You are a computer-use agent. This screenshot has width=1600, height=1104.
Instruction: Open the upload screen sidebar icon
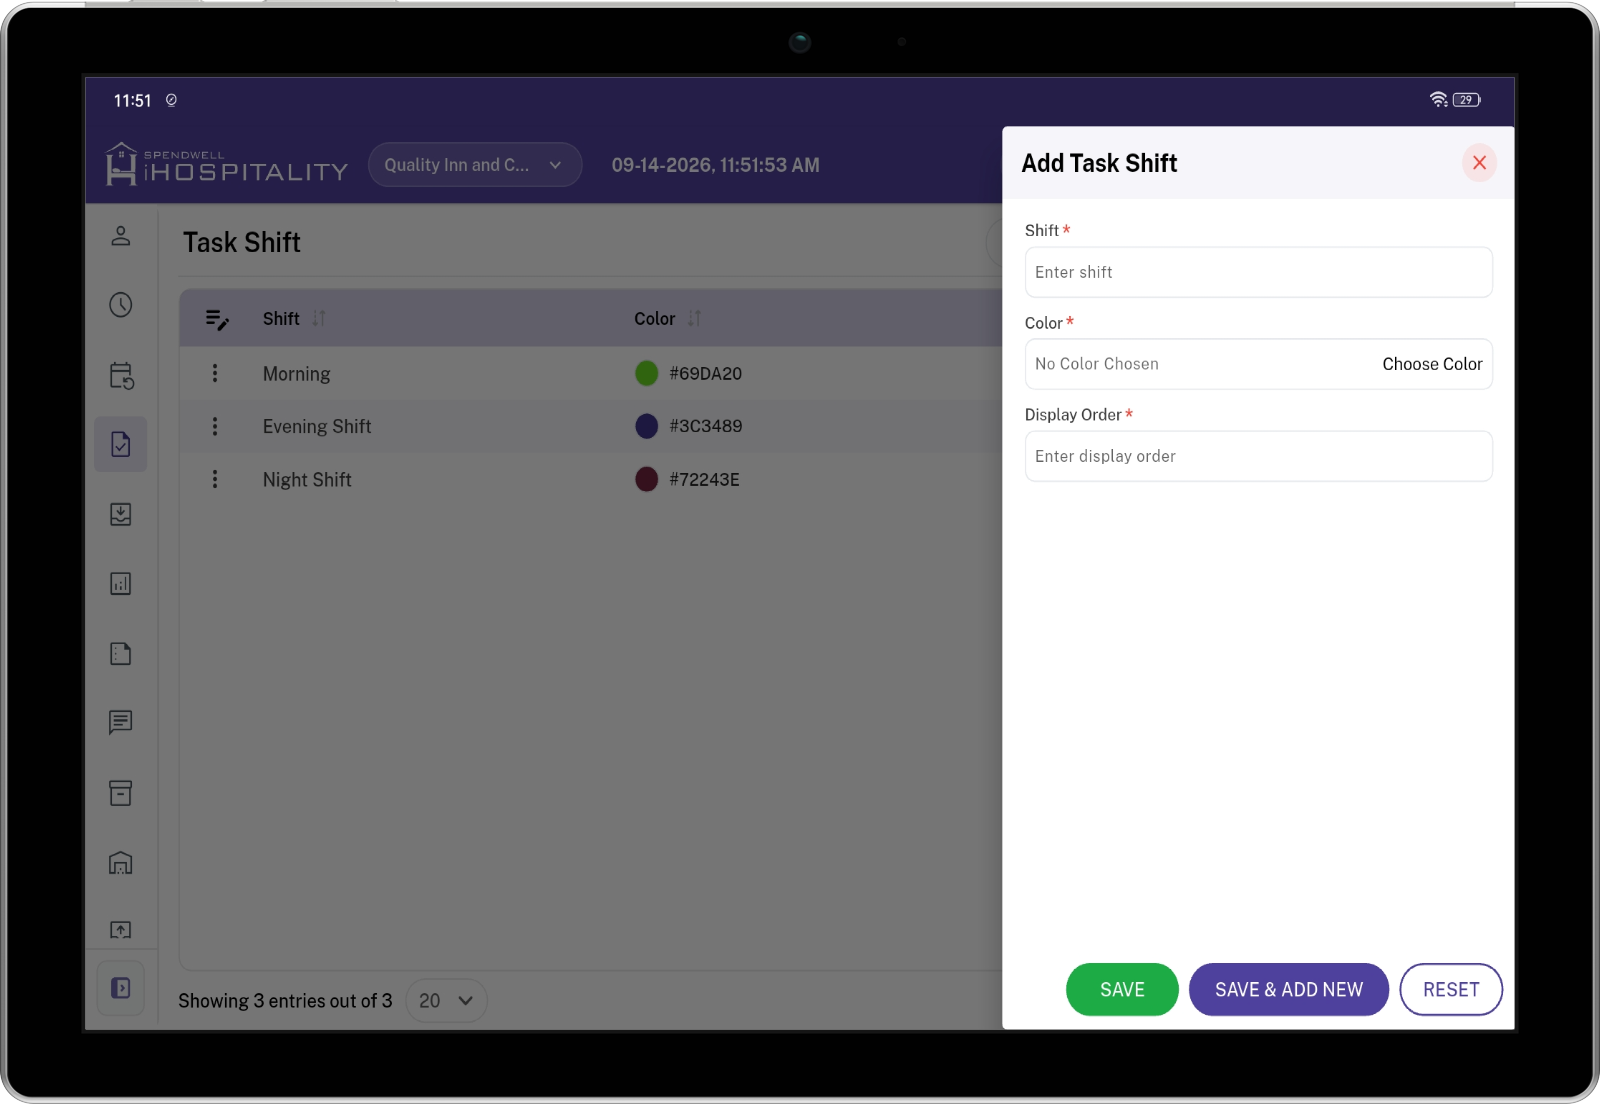(x=121, y=930)
